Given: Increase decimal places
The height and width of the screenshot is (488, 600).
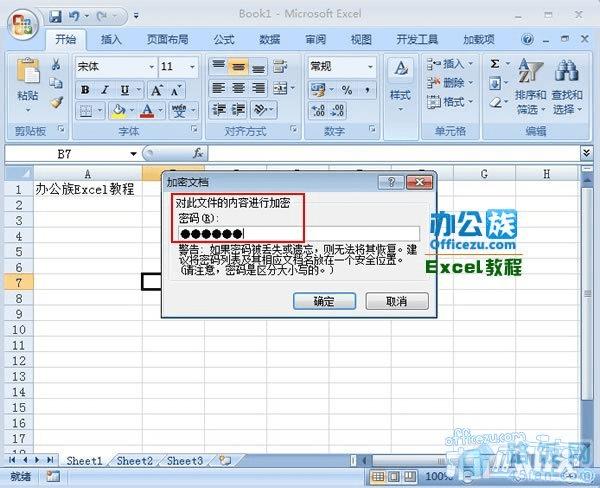Looking at the screenshot, I should click(318, 111).
